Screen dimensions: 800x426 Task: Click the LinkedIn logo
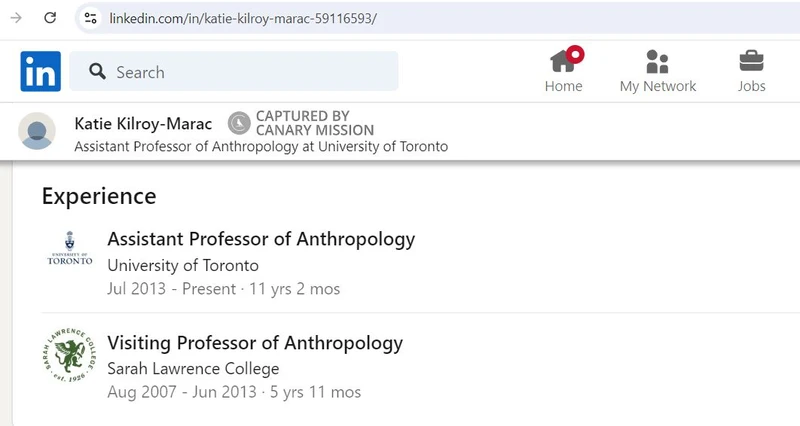coord(41,72)
